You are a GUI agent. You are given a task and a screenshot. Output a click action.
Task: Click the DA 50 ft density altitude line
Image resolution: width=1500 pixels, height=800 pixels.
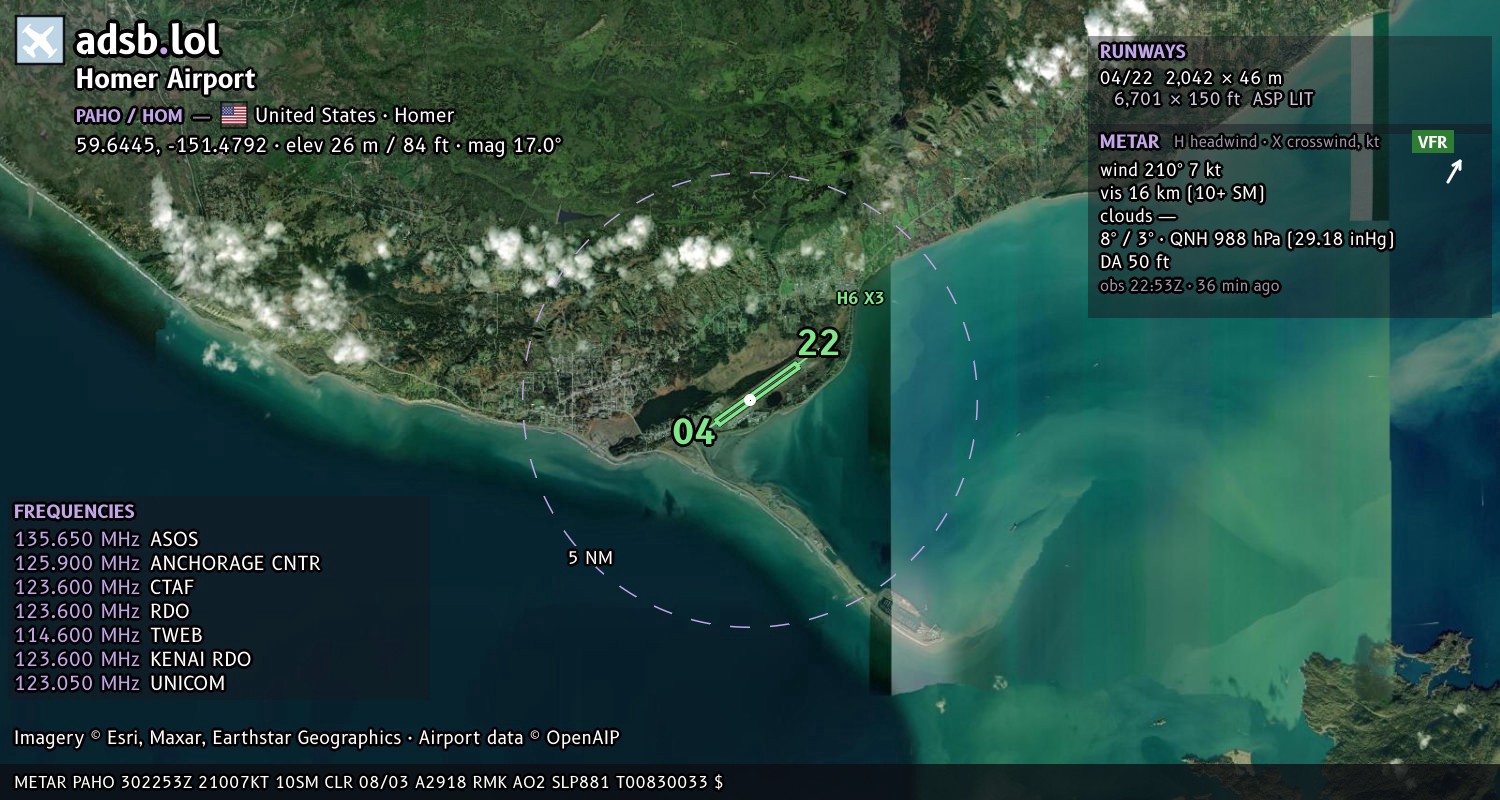pyautogui.click(x=1134, y=262)
